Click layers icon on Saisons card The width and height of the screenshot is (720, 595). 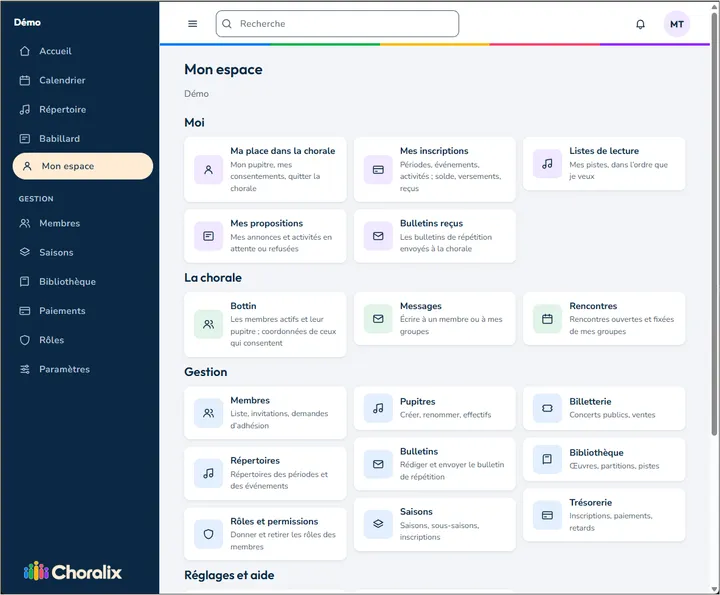click(378, 524)
